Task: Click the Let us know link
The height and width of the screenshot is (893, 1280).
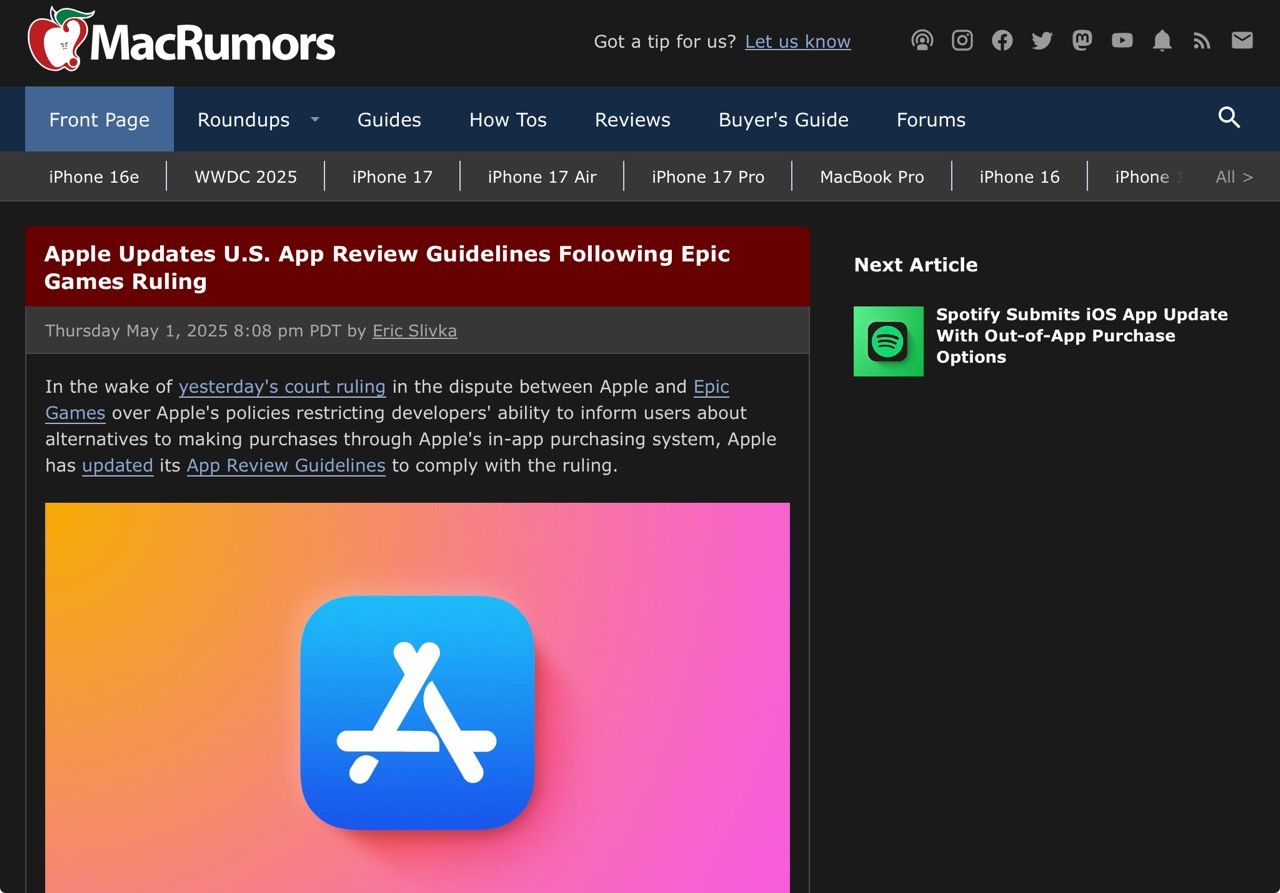Action: coord(798,41)
